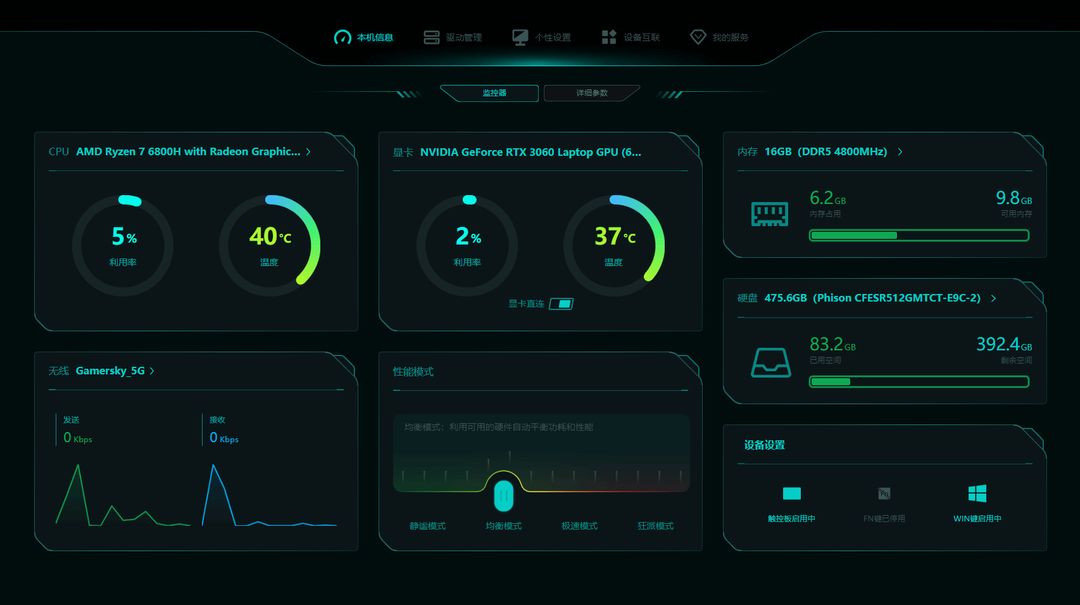This screenshot has height=605, width=1080.
Task: Switch to the 监控器 tab
Action: (x=490, y=93)
